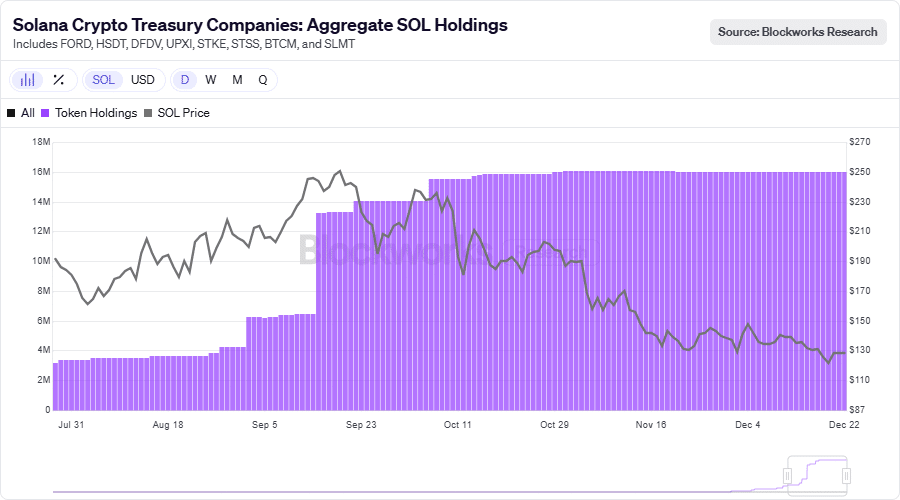The image size is (900, 500).
Task: Grab the right range slider handle
Action: point(846,476)
